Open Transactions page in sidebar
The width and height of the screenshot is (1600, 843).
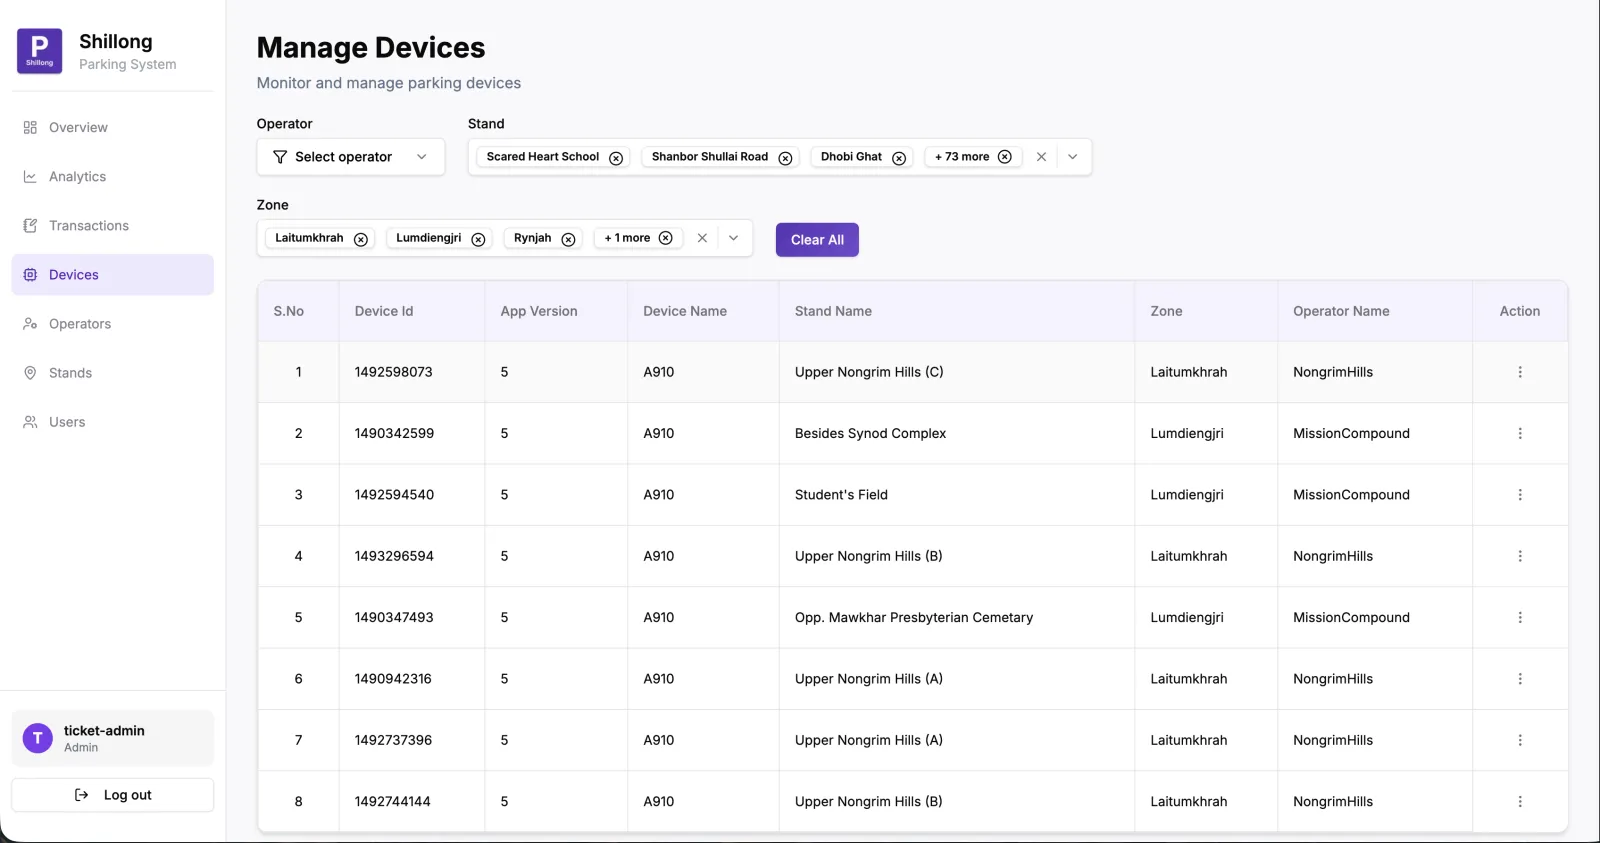pyautogui.click(x=112, y=225)
